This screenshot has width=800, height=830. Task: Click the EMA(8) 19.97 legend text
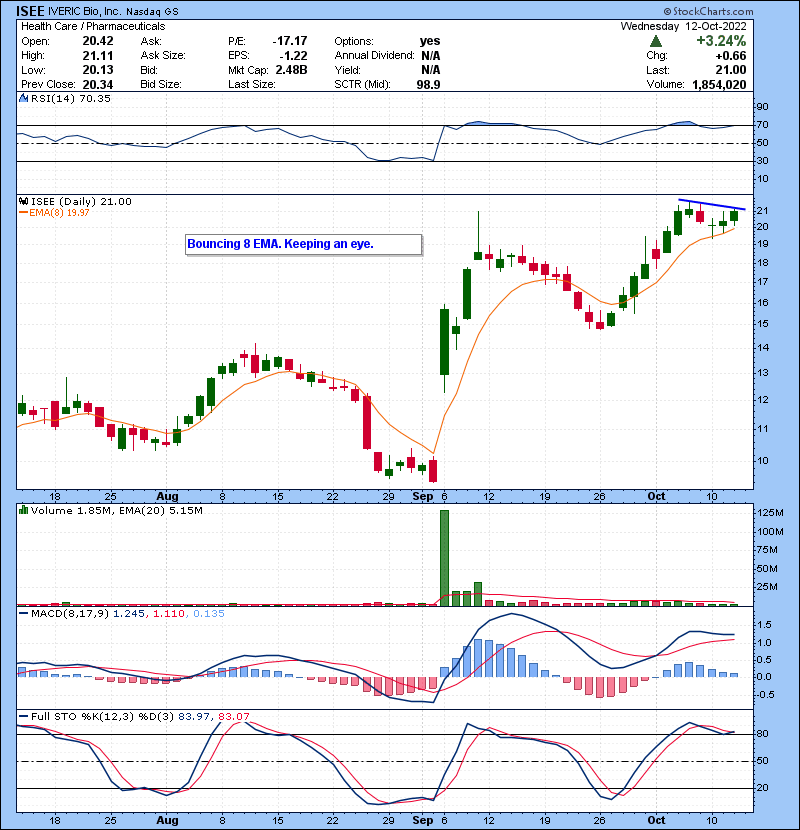[x=59, y=212]
